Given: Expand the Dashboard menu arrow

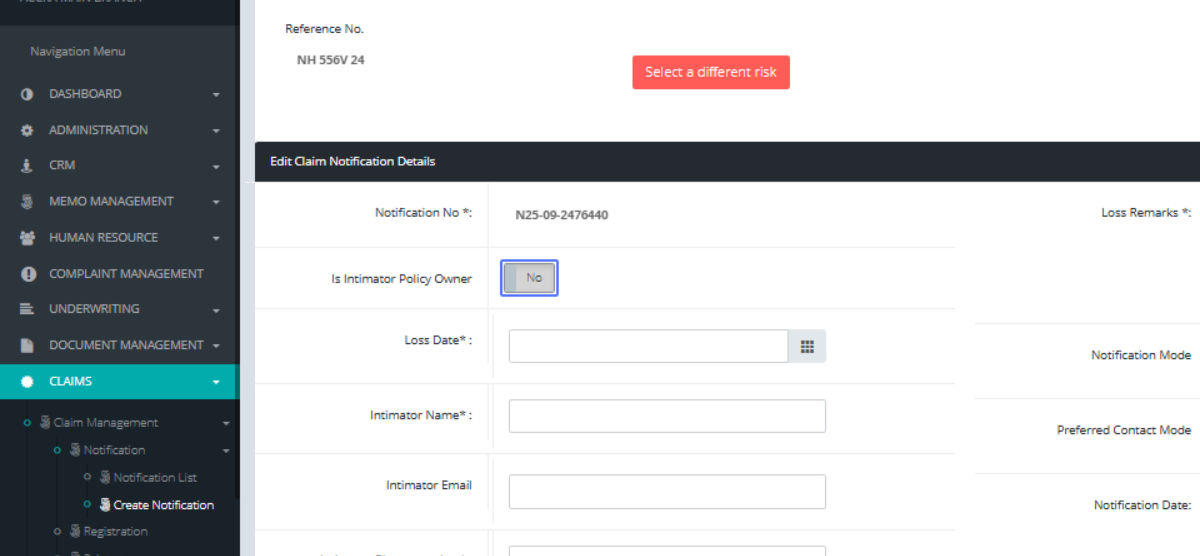Looking at the screenshot, I should (216, 95).
